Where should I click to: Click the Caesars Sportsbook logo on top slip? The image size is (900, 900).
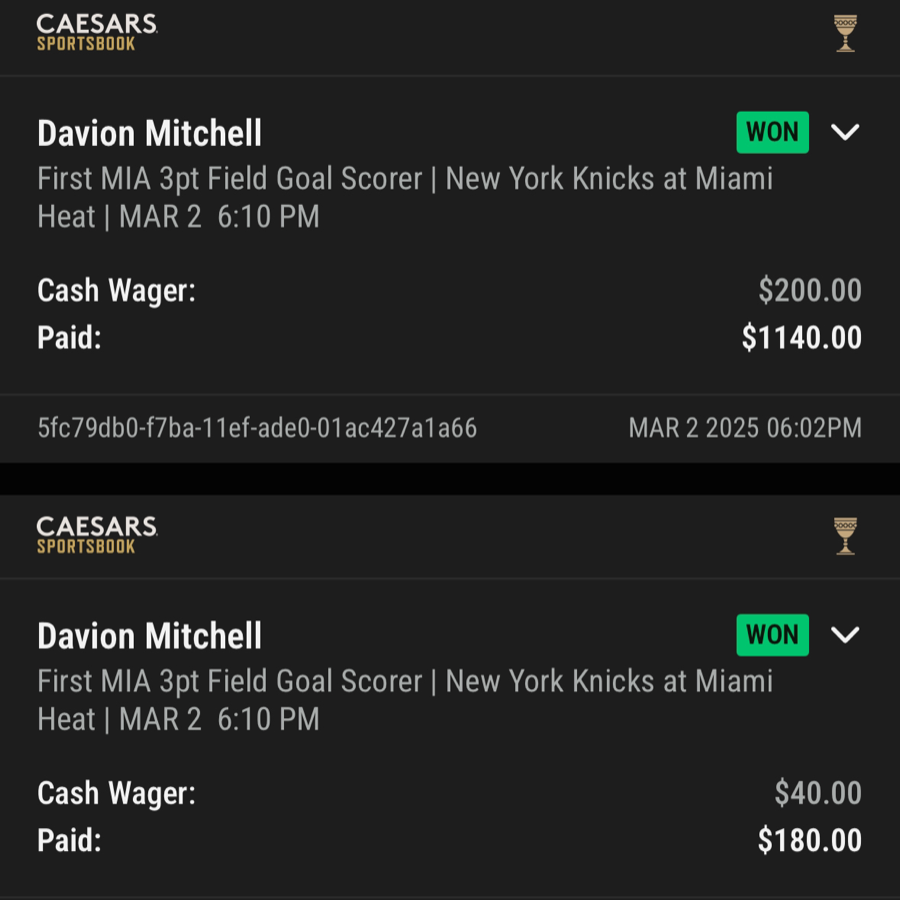[95, 31]
